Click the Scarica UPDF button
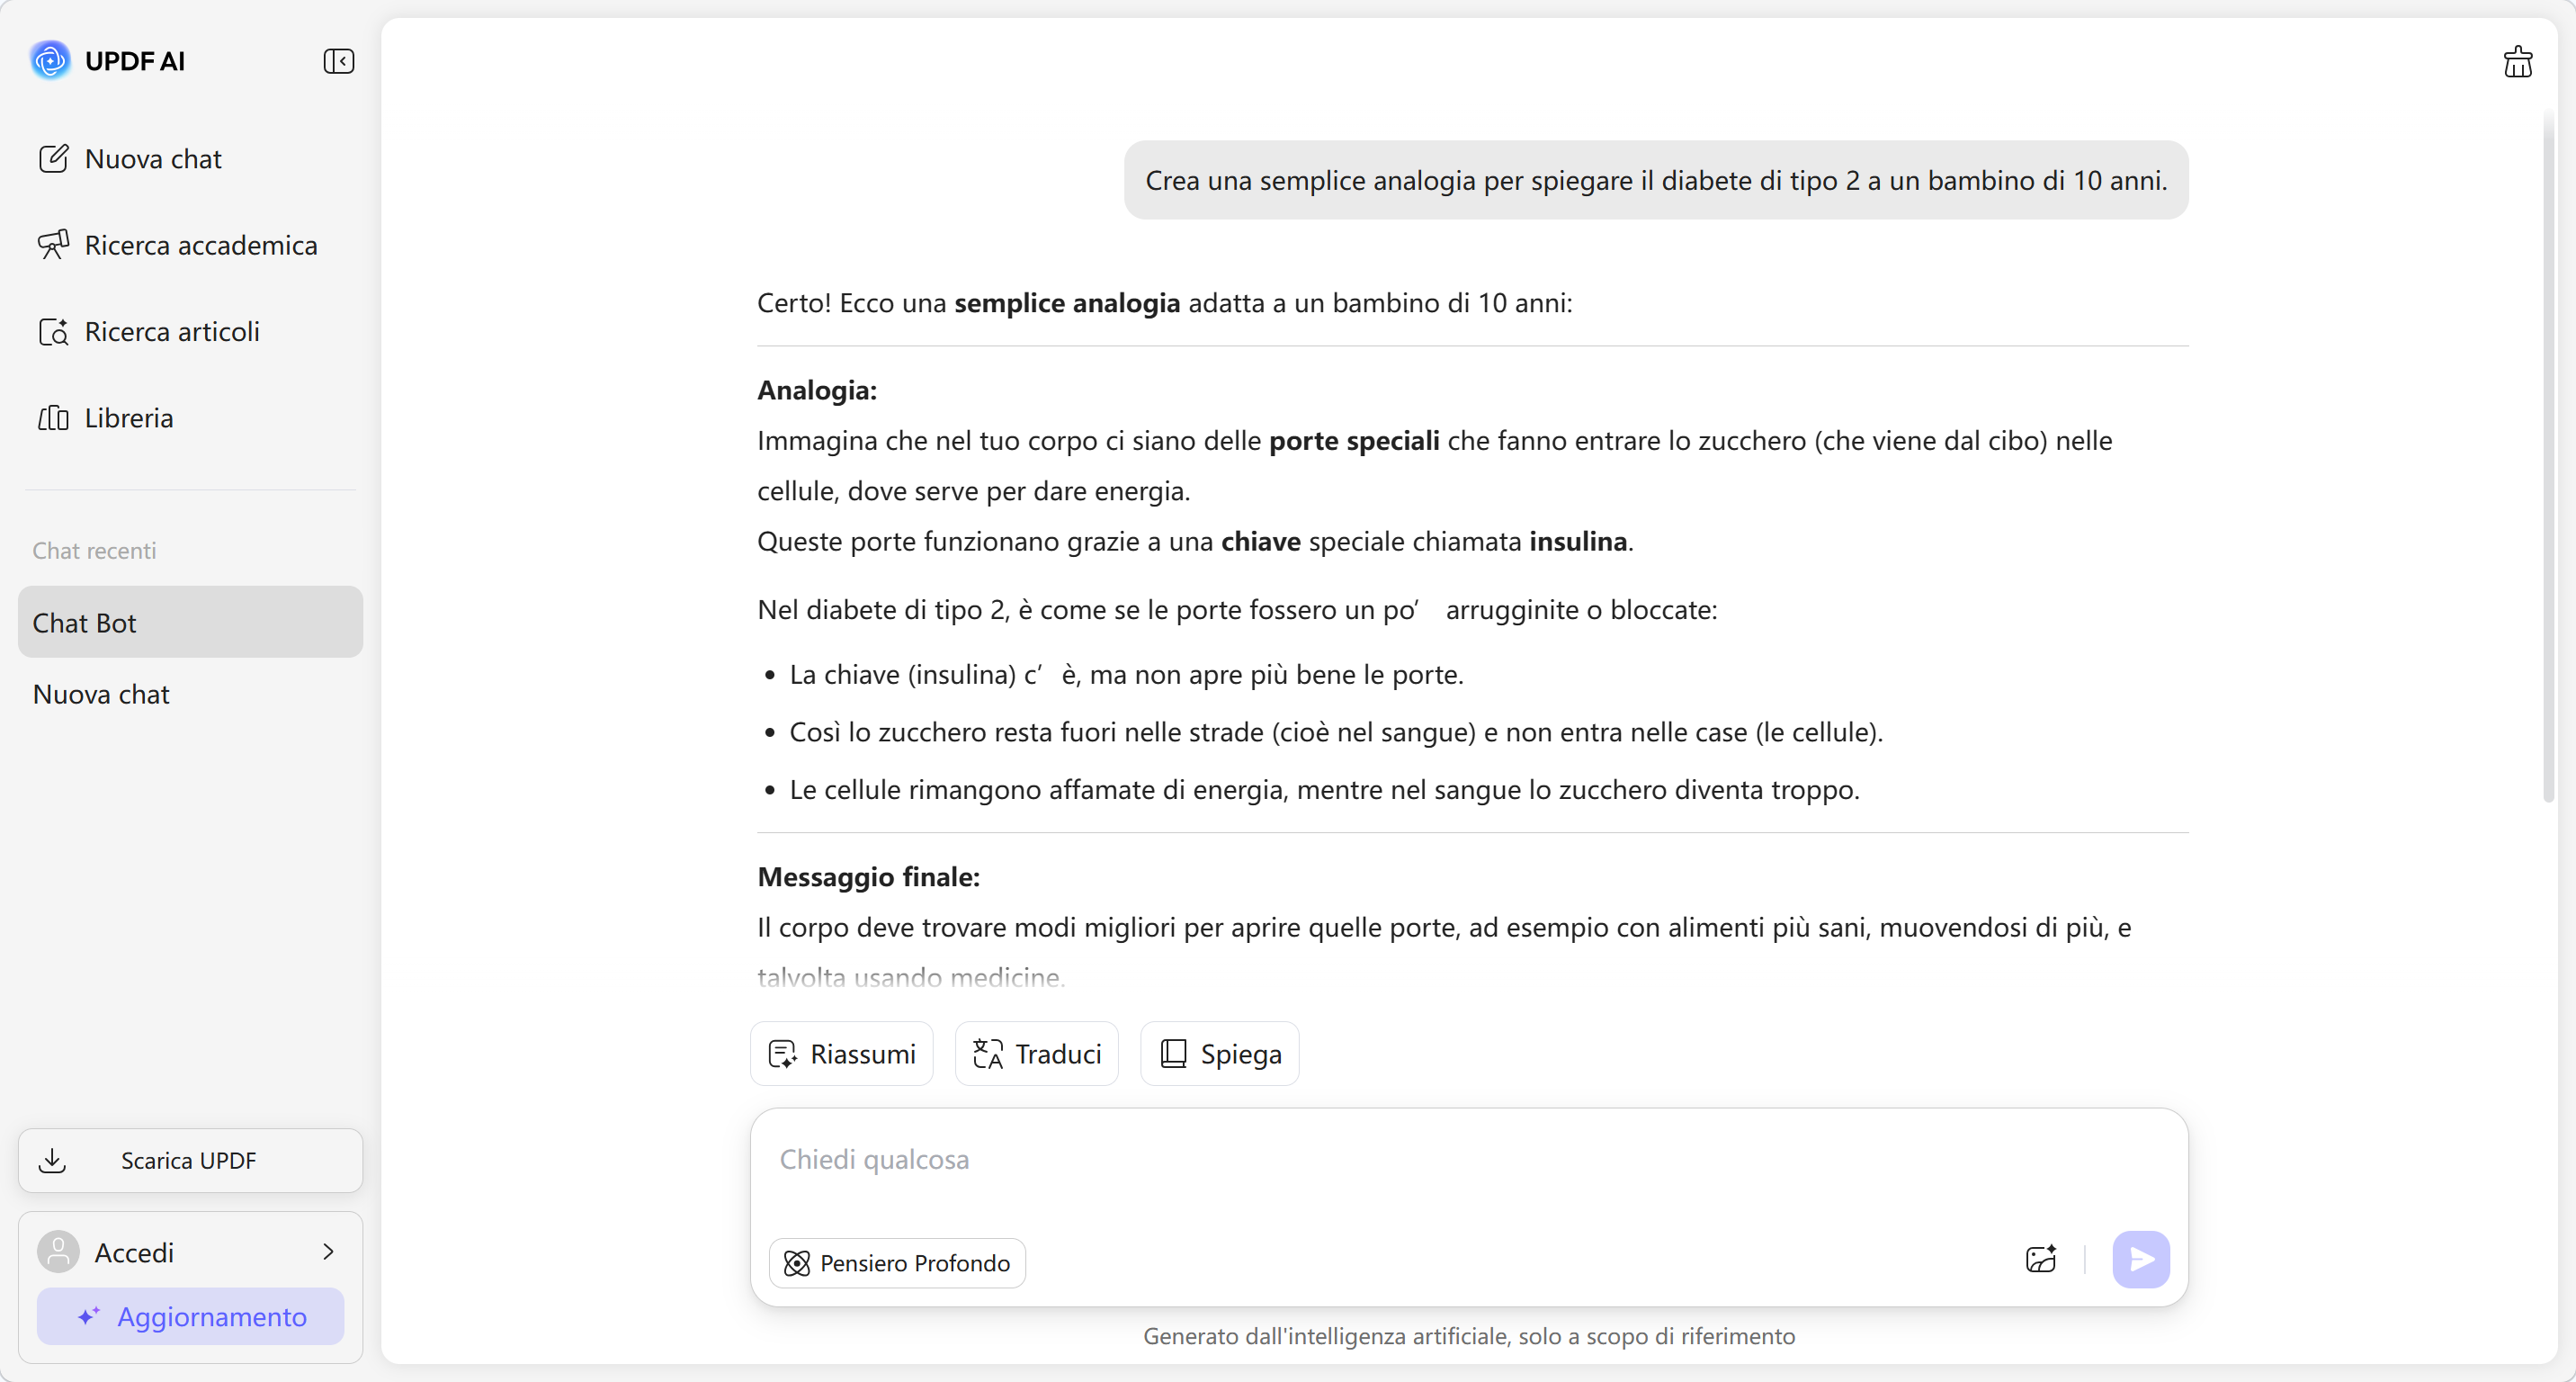2576x1382 pixels. (x=190, y=1160)
